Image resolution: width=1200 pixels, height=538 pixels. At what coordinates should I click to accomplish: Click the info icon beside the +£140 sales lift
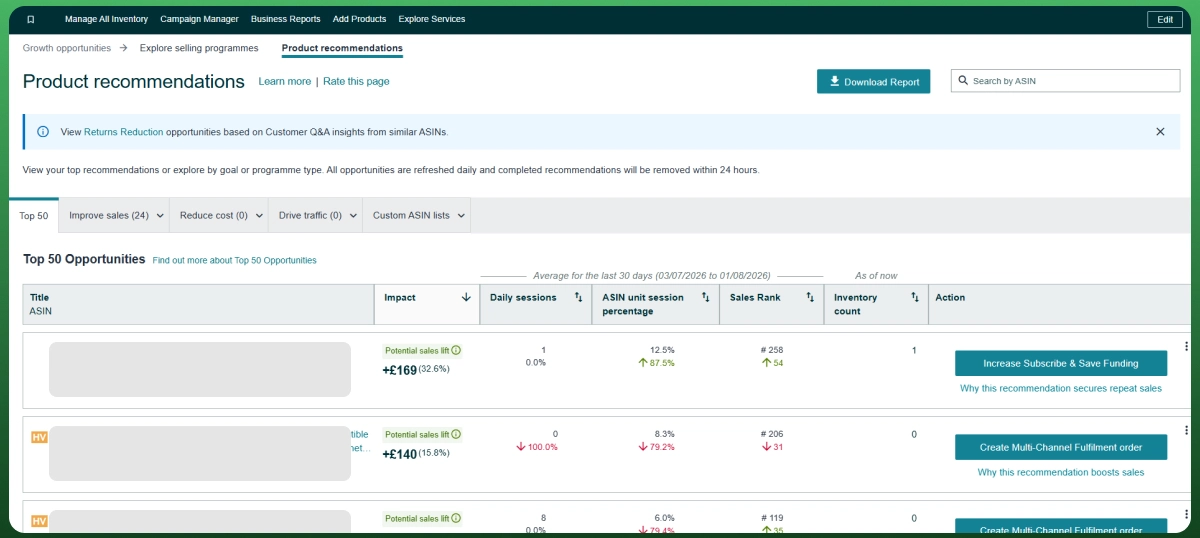[457, 435]
